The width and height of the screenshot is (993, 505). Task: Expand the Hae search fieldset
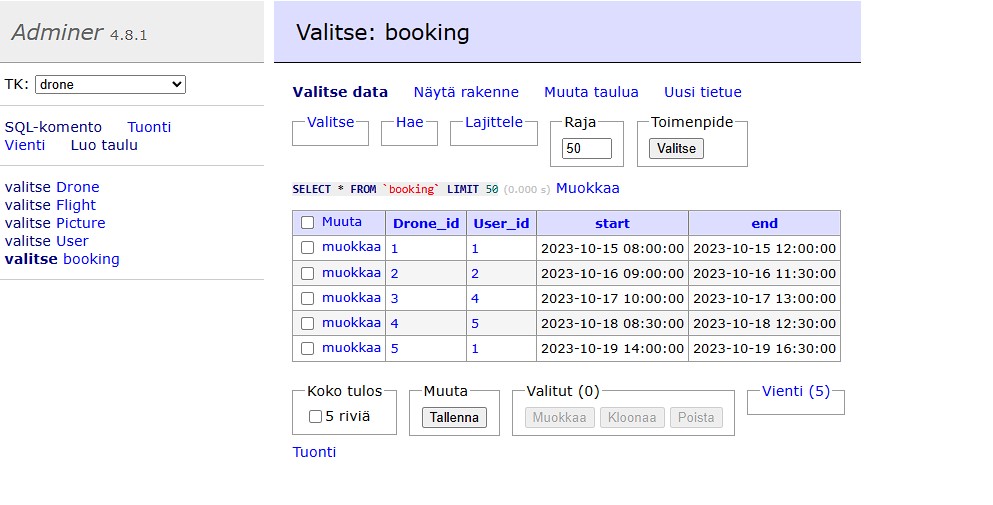coord(409,122)
